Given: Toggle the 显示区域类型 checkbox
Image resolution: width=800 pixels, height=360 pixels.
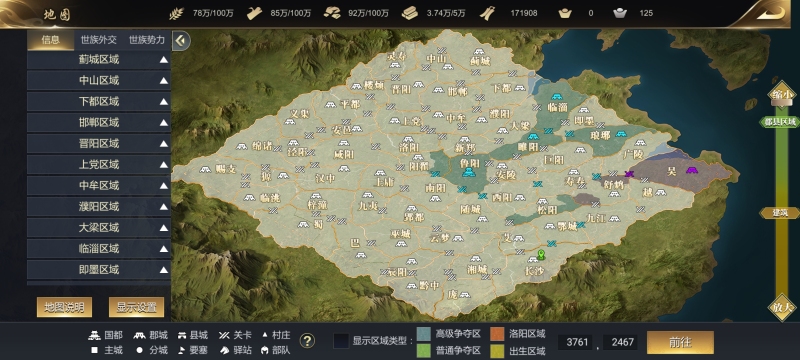Looking at the screenshot, I should point(341,341).
